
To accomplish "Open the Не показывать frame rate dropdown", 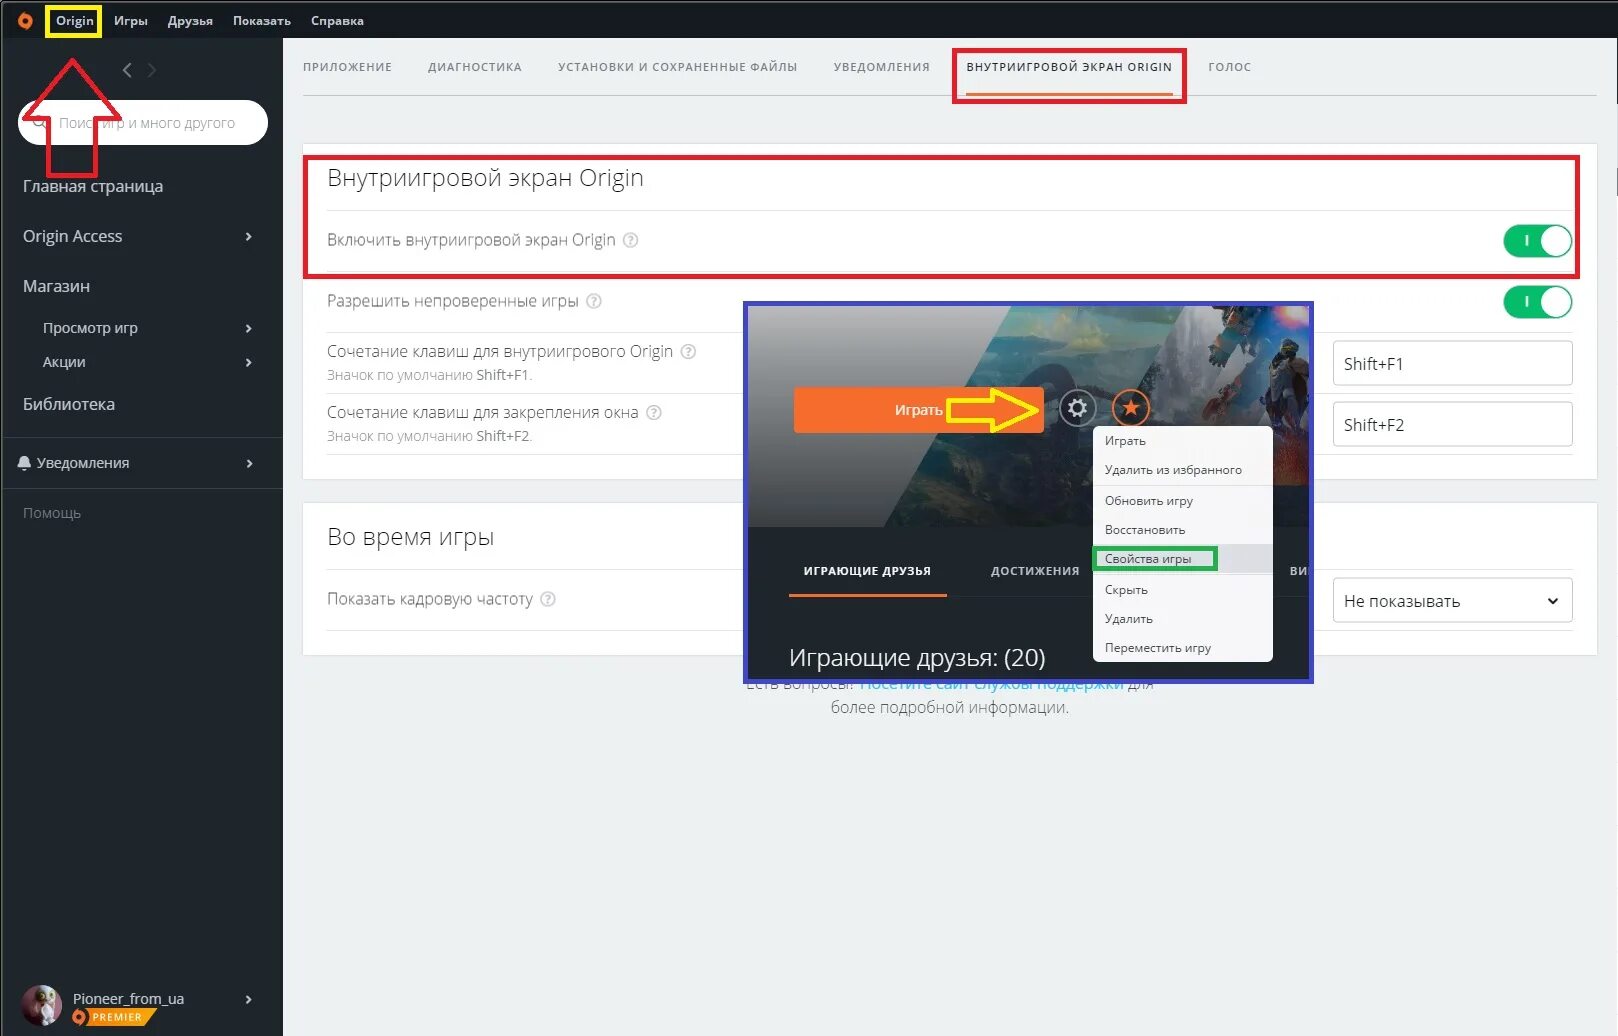I will tap(1452, 601).
